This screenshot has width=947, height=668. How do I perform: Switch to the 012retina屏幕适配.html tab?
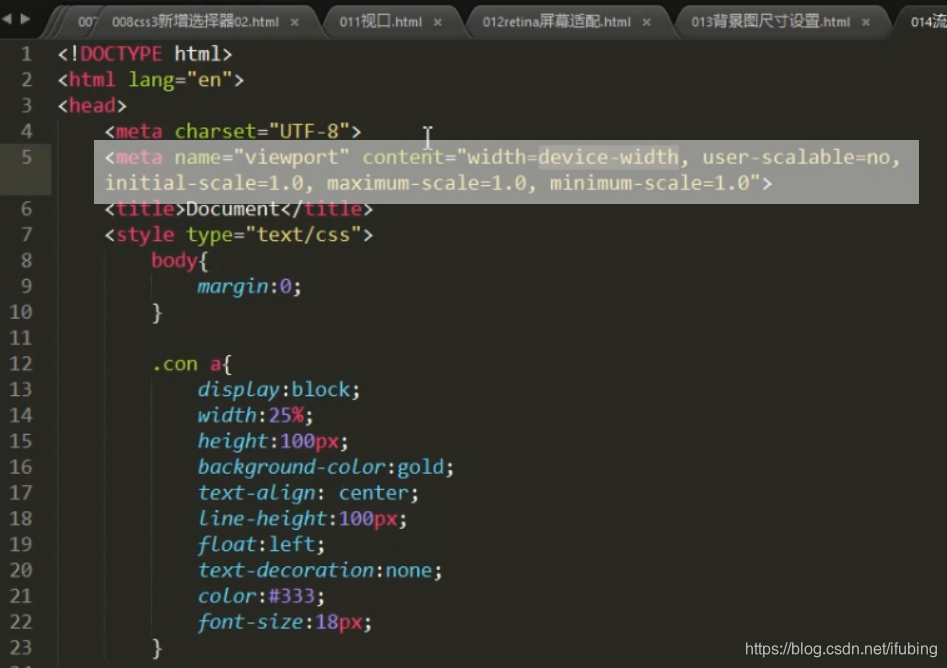pyautogui.click(x=556, y=22)
